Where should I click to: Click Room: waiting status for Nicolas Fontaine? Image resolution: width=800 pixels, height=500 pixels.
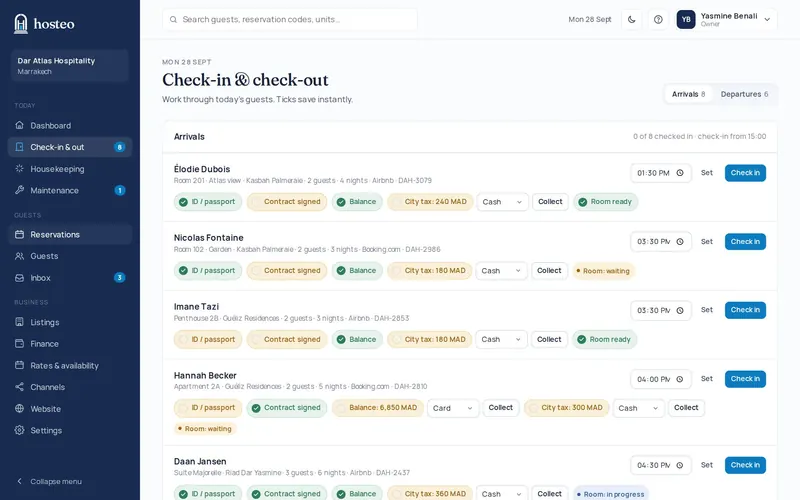pos(603,271)
